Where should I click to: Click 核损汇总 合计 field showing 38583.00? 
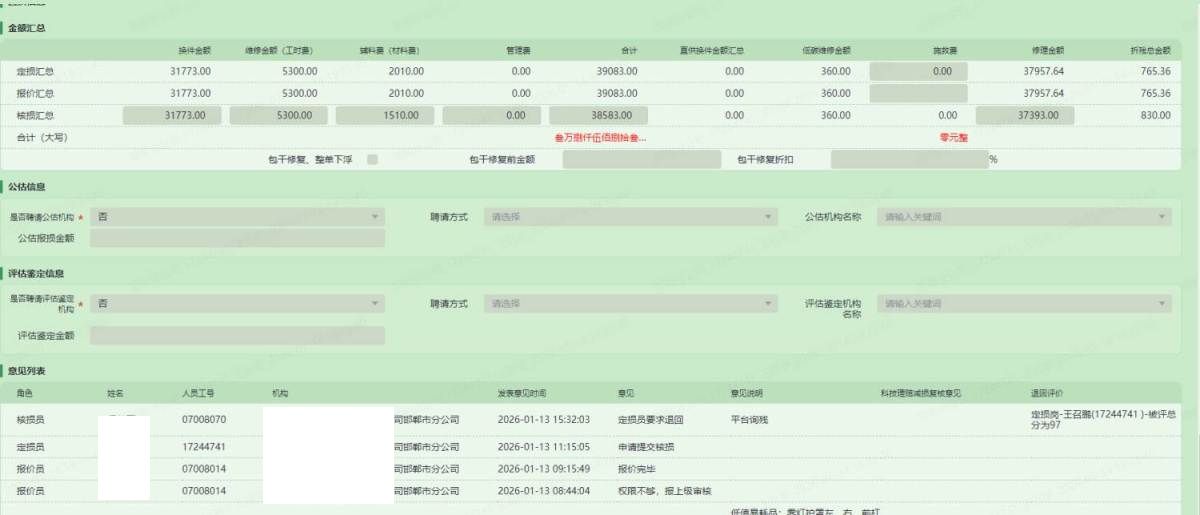click(598, 115)
